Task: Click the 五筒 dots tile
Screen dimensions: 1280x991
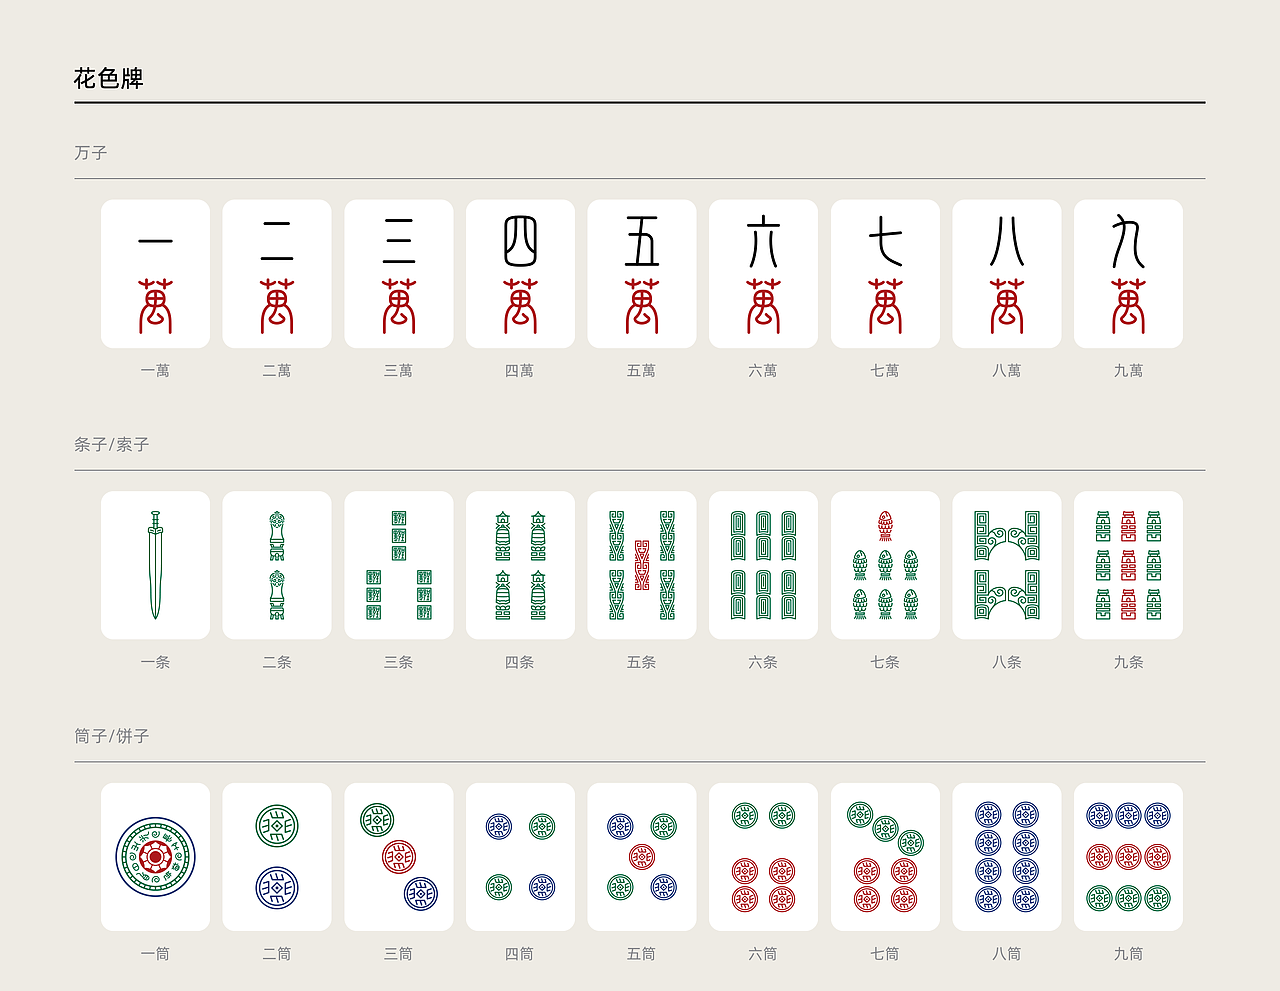Action: click(642, 857)
